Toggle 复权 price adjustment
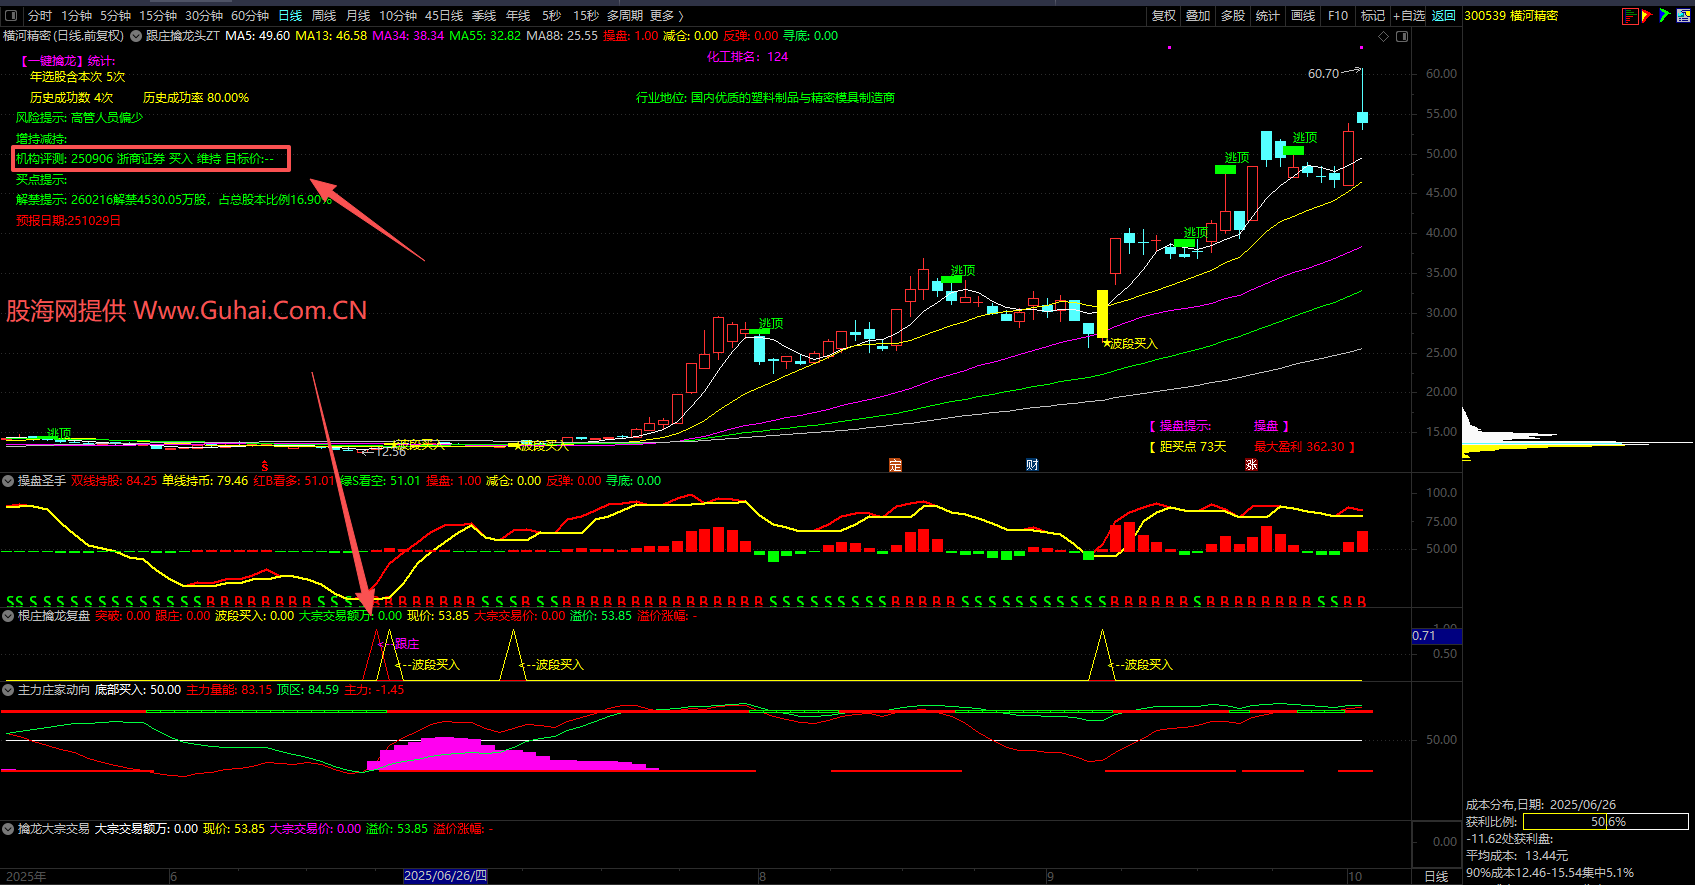The height and width of the screenshot is (885, 1695). (x=1164, y=16)
